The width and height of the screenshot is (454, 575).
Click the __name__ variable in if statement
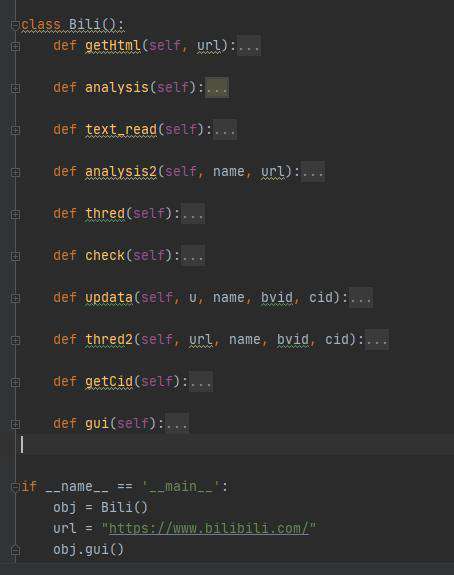77,487
